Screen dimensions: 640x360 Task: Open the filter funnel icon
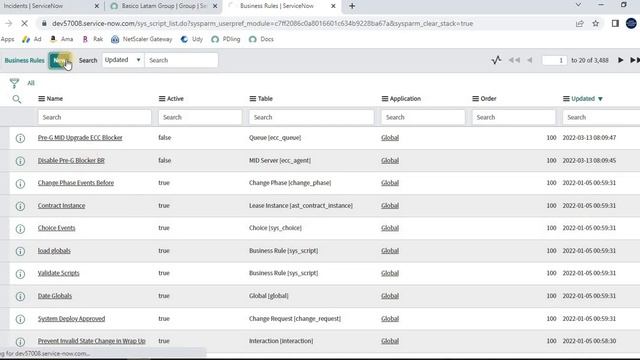click(14, 83)
